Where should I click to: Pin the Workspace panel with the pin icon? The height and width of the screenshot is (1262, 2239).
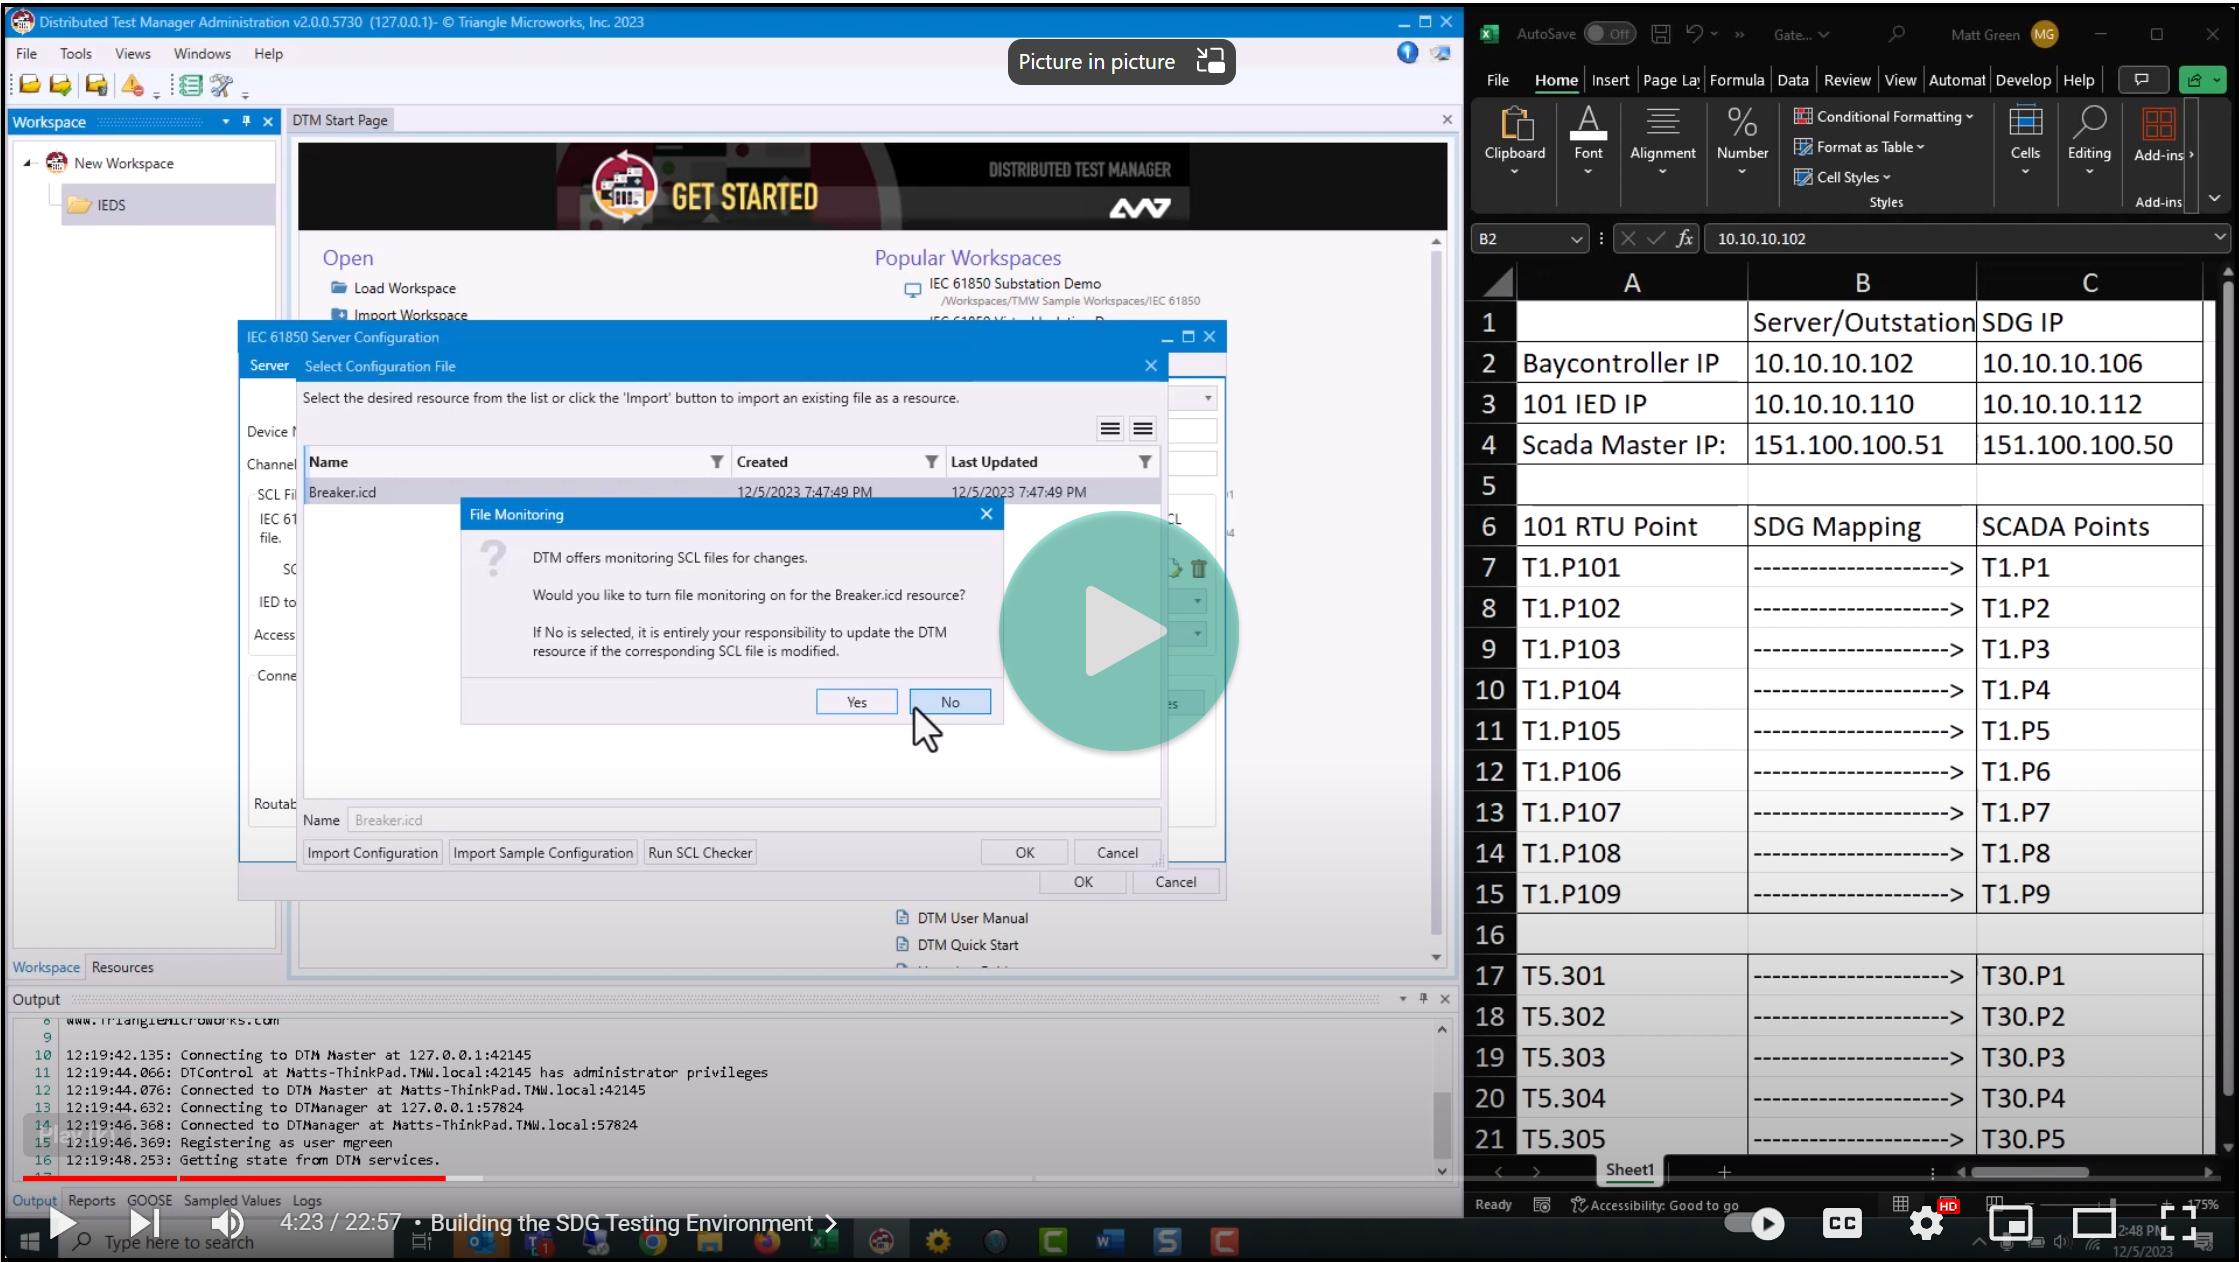(247, 121)
